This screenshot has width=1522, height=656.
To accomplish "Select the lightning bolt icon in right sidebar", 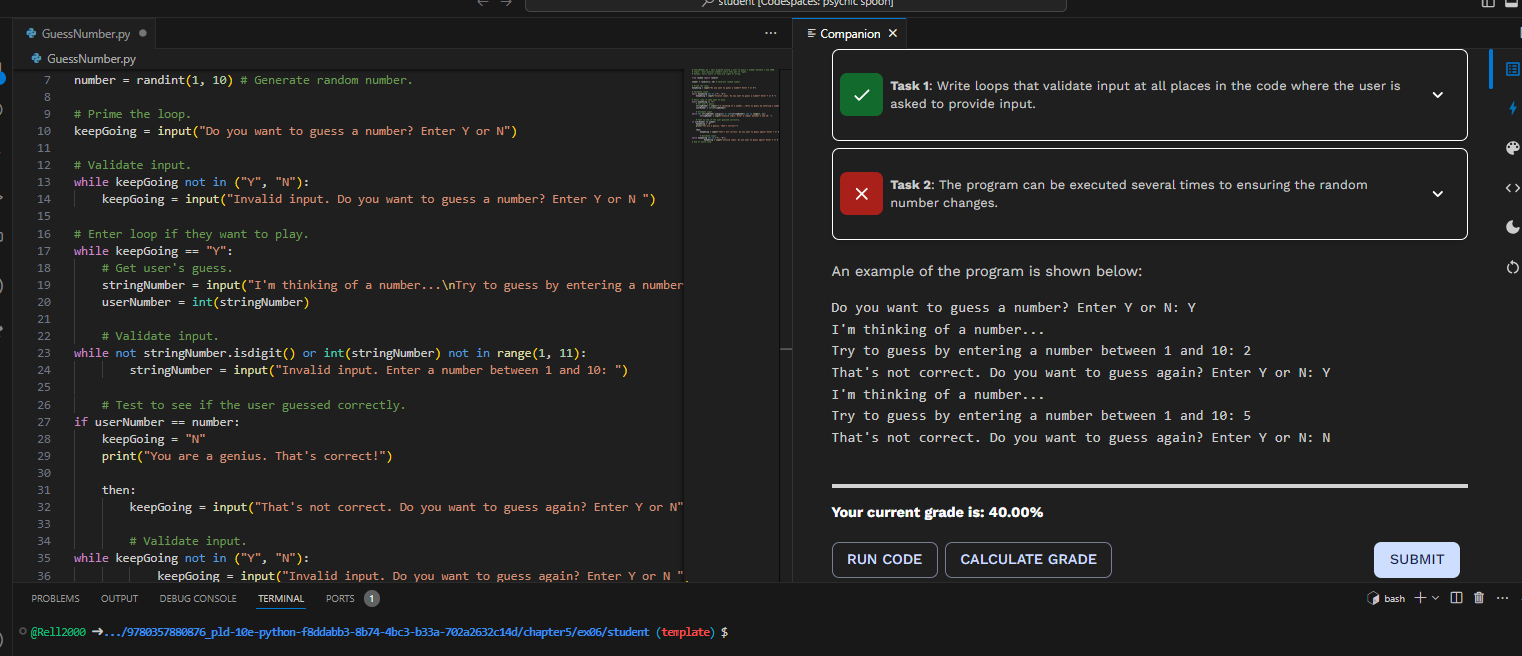I will pos(1512,108).
